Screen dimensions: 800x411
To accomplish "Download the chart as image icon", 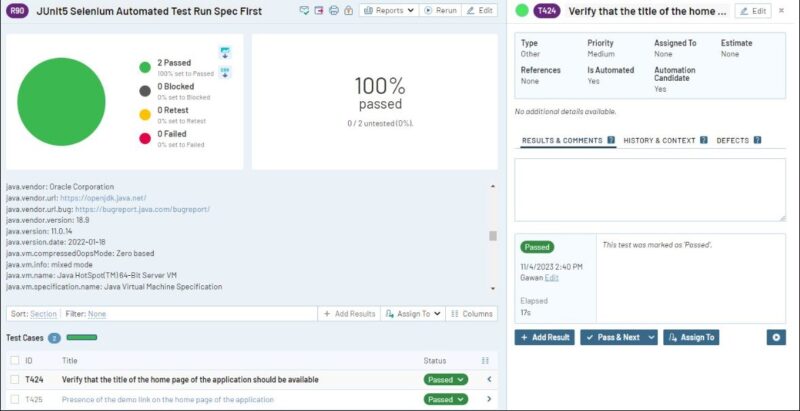I will click(x=225, y=52).
